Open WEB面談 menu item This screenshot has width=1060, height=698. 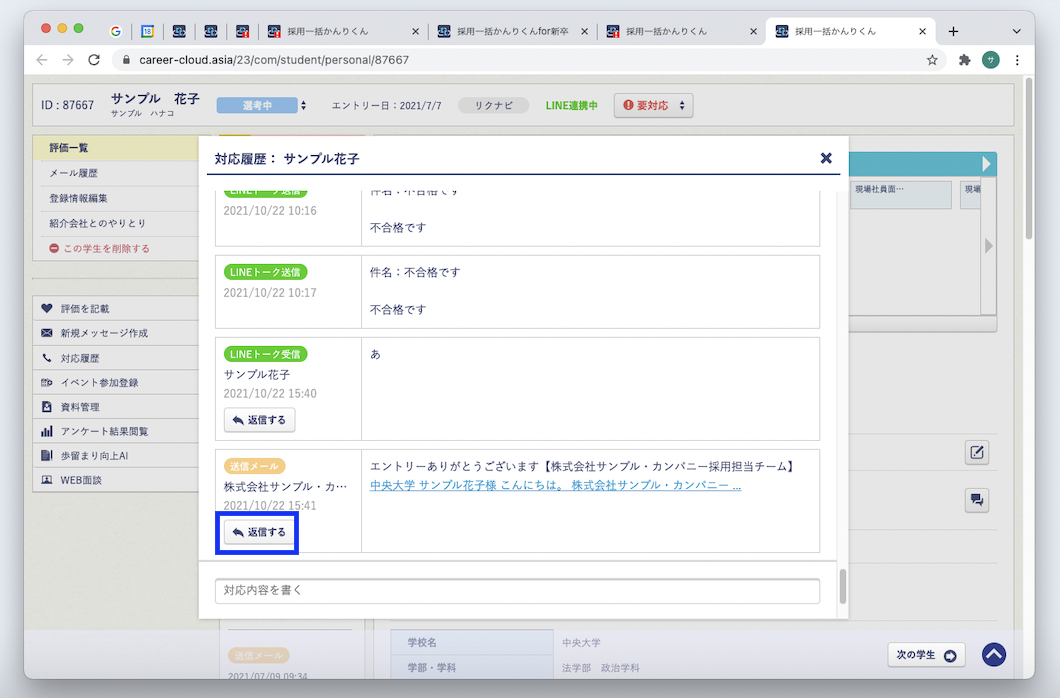click(x=116, y=480)
